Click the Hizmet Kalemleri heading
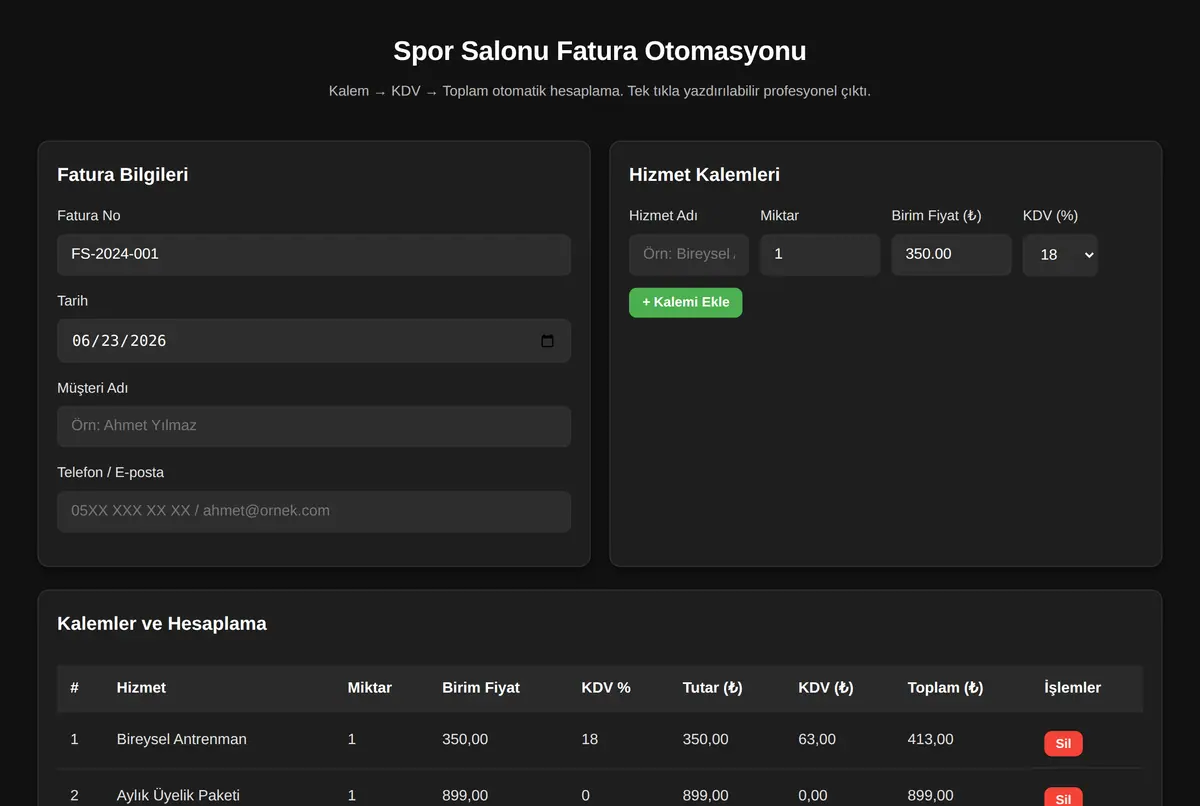This screenshot has height=806, width=1200. 705,175
